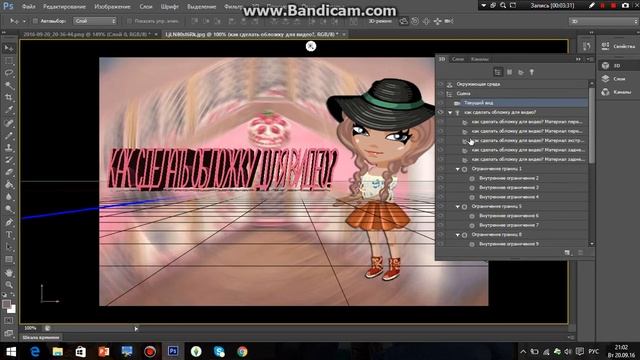The height and width of the screenshot is (360, 640).
Task: Toggle visibility of Окружающая среда row
Action: tap(440, 84)
